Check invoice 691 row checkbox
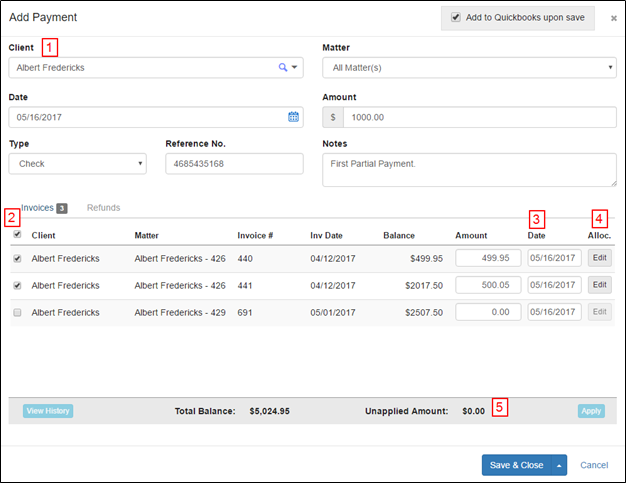626x483 pixels. coord(17,312)
